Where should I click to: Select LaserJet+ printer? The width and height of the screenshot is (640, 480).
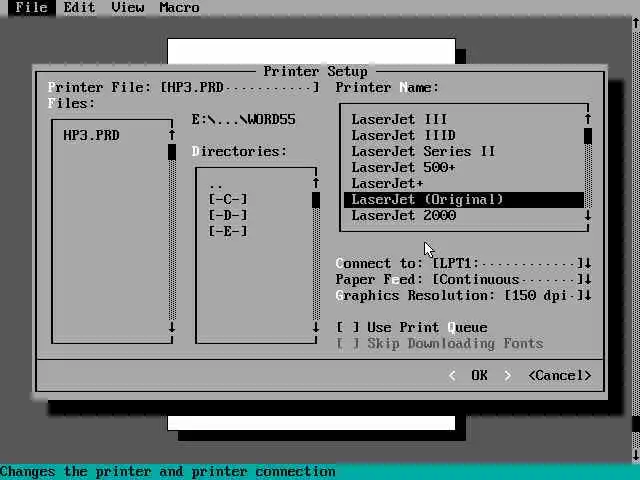click(387, 184)
